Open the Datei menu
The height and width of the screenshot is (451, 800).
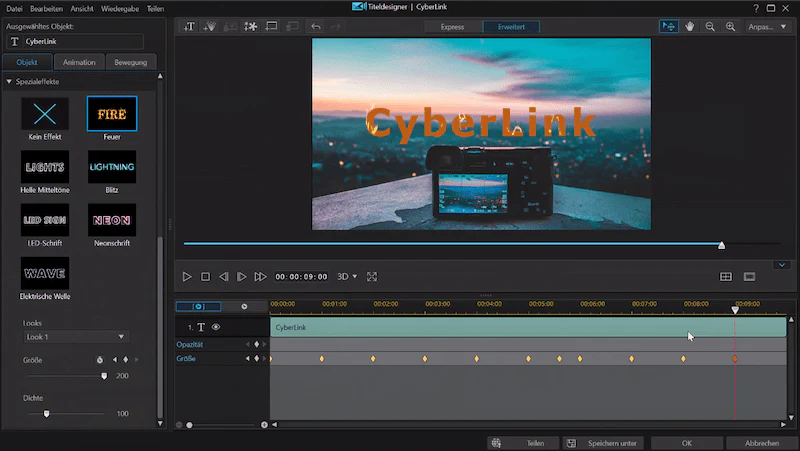click(x=14, y=9)
